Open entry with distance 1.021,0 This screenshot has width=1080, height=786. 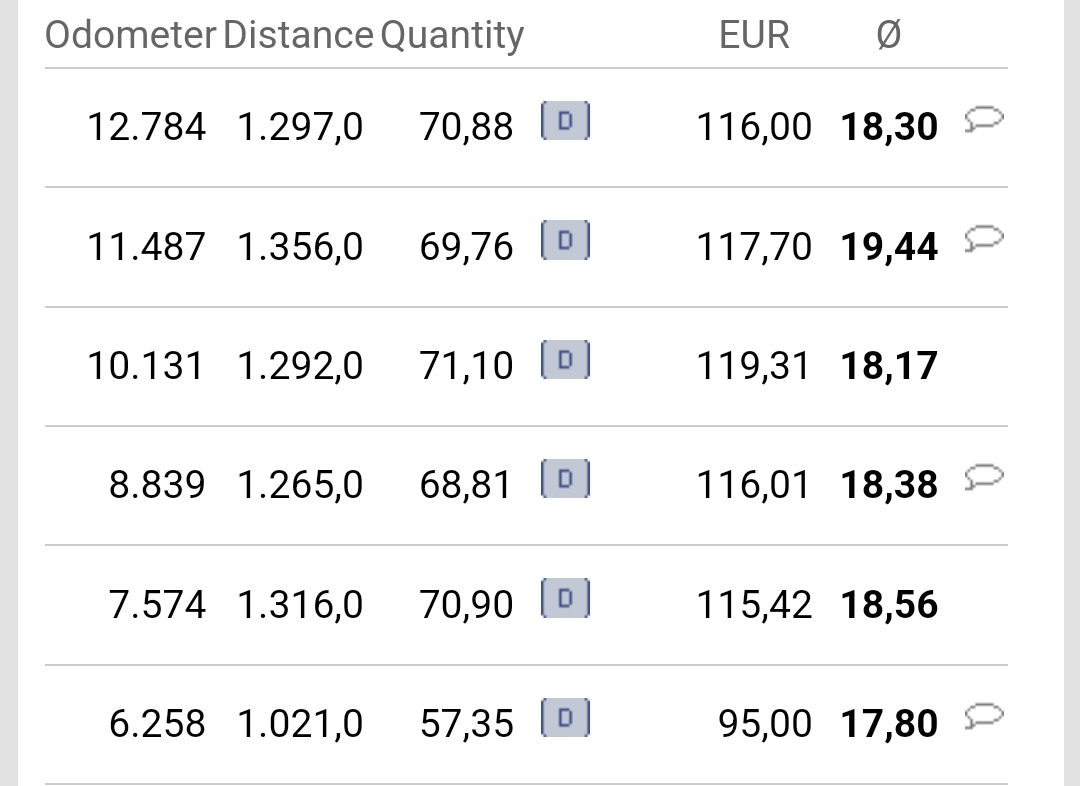(x=526, y=724)
